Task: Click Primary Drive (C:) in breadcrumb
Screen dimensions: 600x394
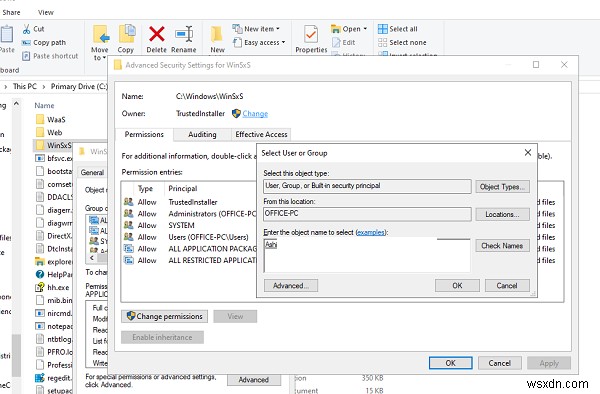Action: pos(79,87)
